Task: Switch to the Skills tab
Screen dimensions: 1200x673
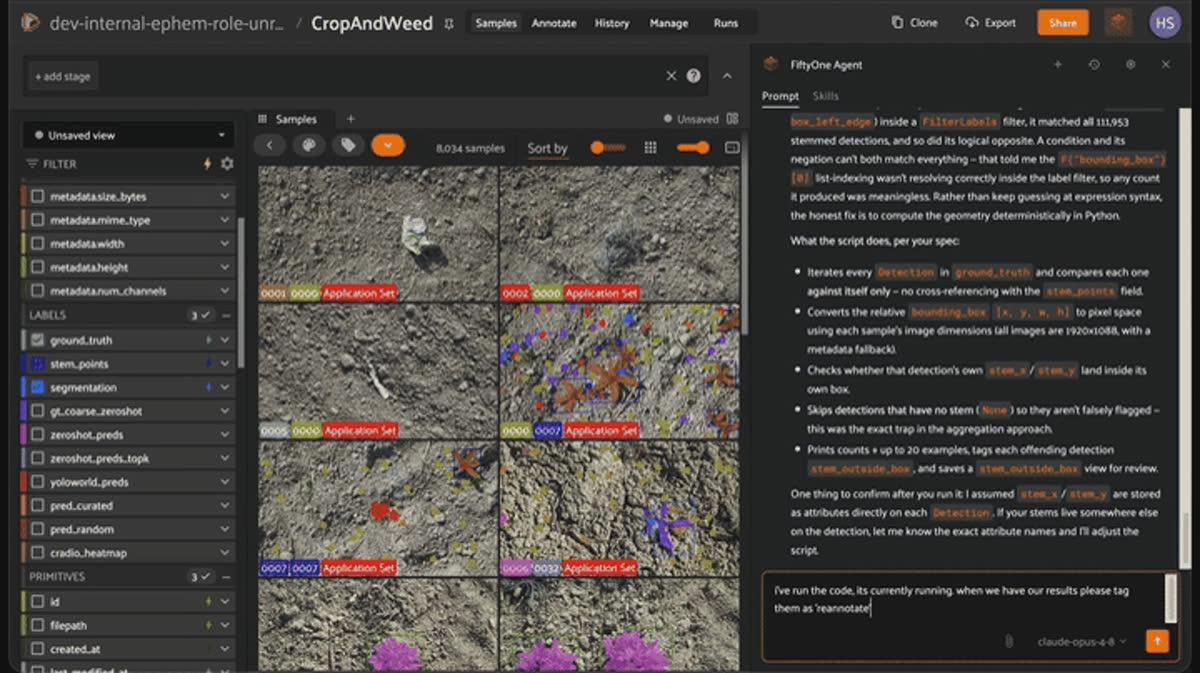Action: click(x=826, y=96)
